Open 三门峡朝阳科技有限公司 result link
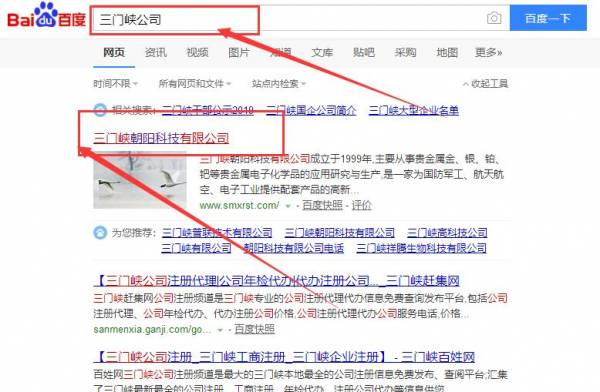 coord(161,138)
